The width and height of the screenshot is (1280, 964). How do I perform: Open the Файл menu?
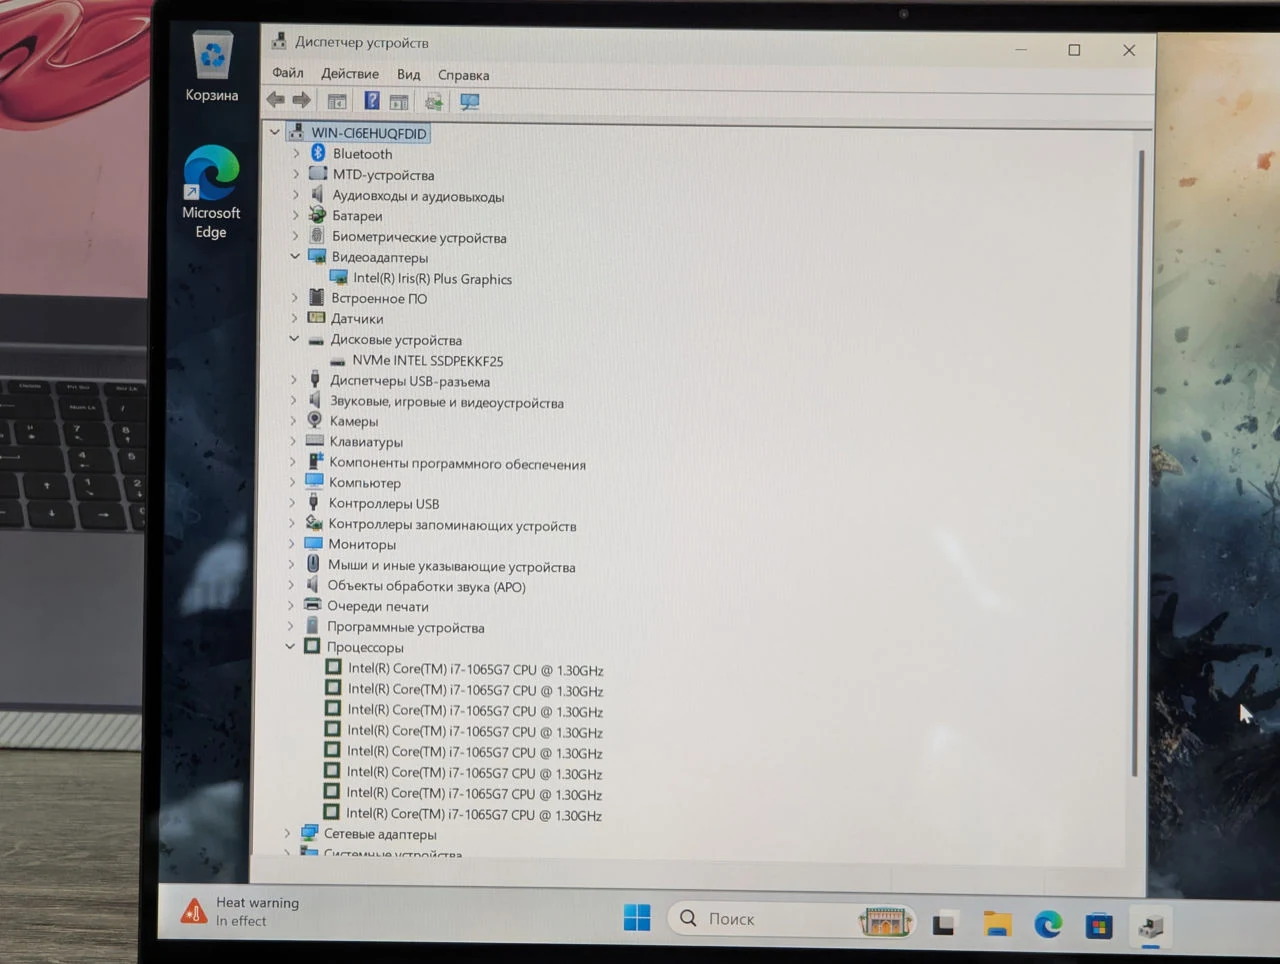tap(288, 73)
